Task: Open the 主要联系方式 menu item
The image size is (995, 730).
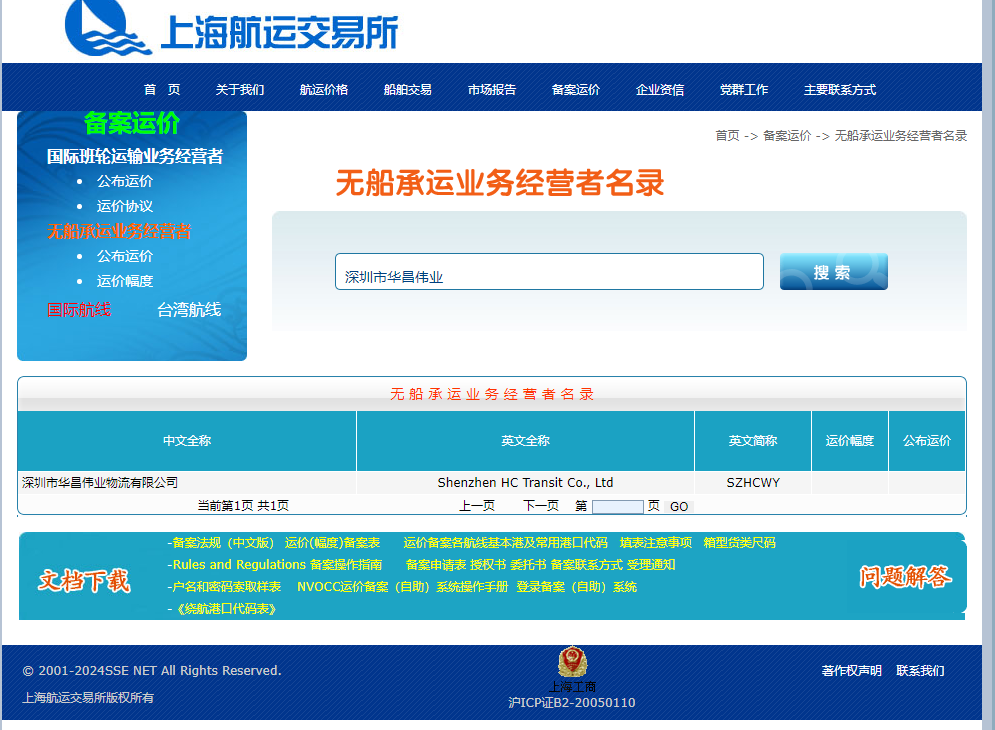Action: [840, 90]
